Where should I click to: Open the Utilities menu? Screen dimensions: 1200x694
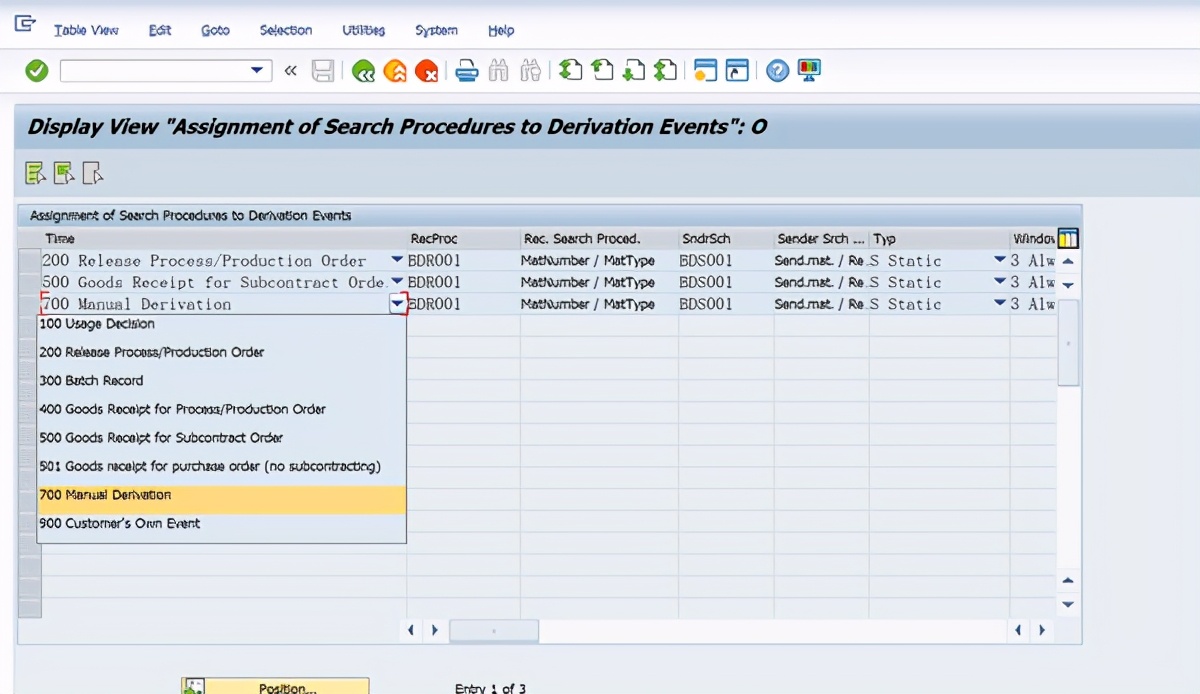pos(363,30)
